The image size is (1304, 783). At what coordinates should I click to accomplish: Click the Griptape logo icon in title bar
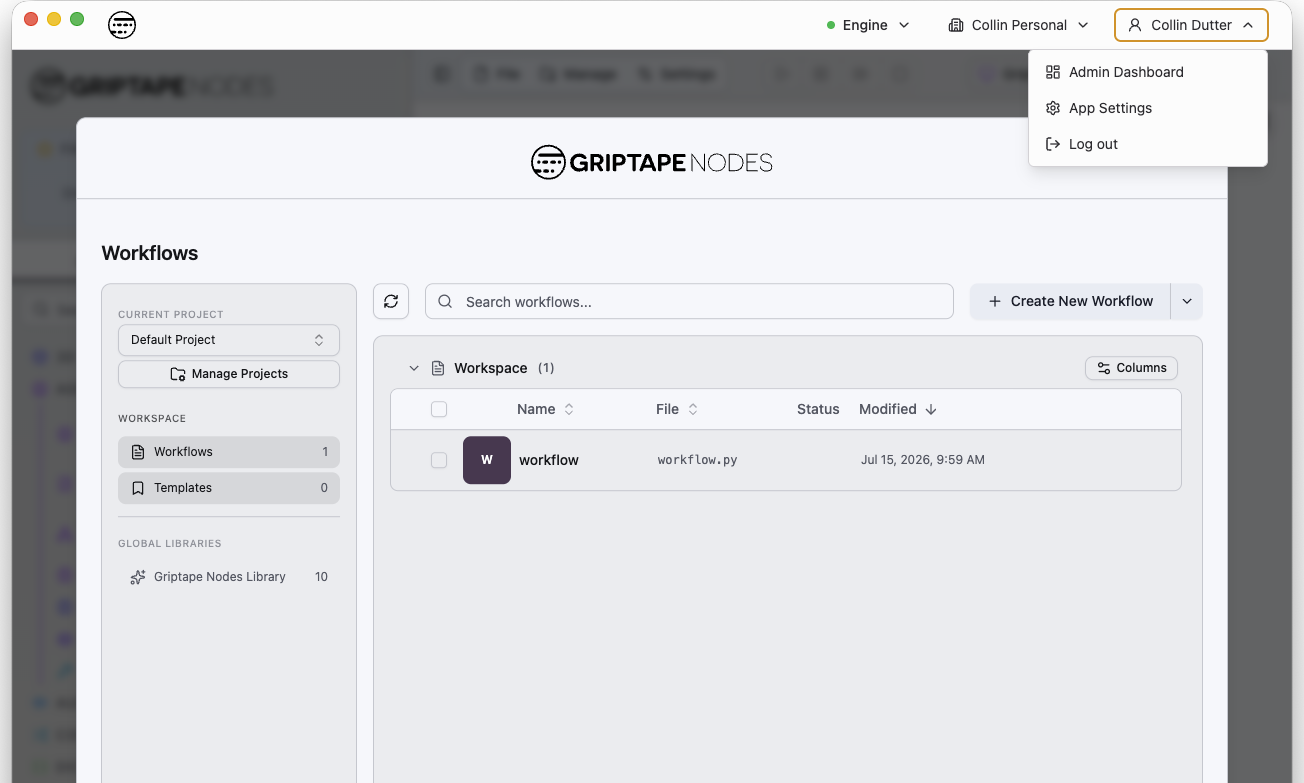click(x=122, y=25)
